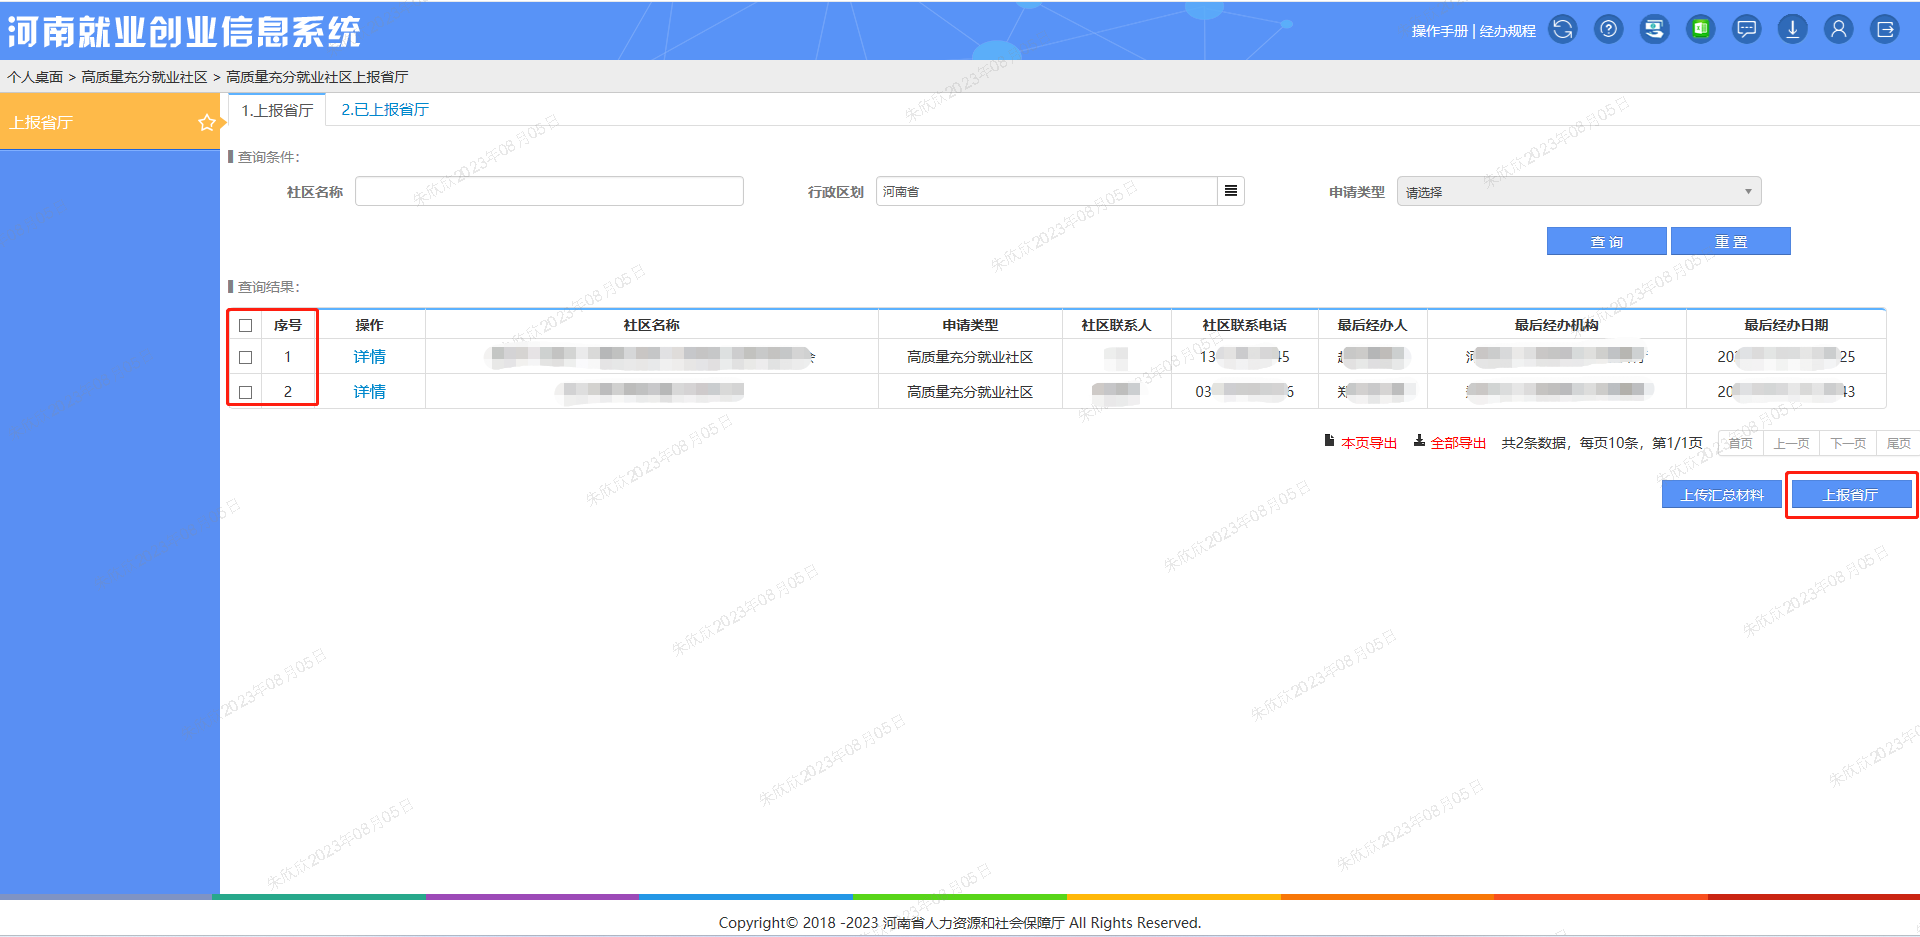Open the green Excel icon in top bar
The width and height of the screenshot is (1920, 937).
tap(1700, 29)
